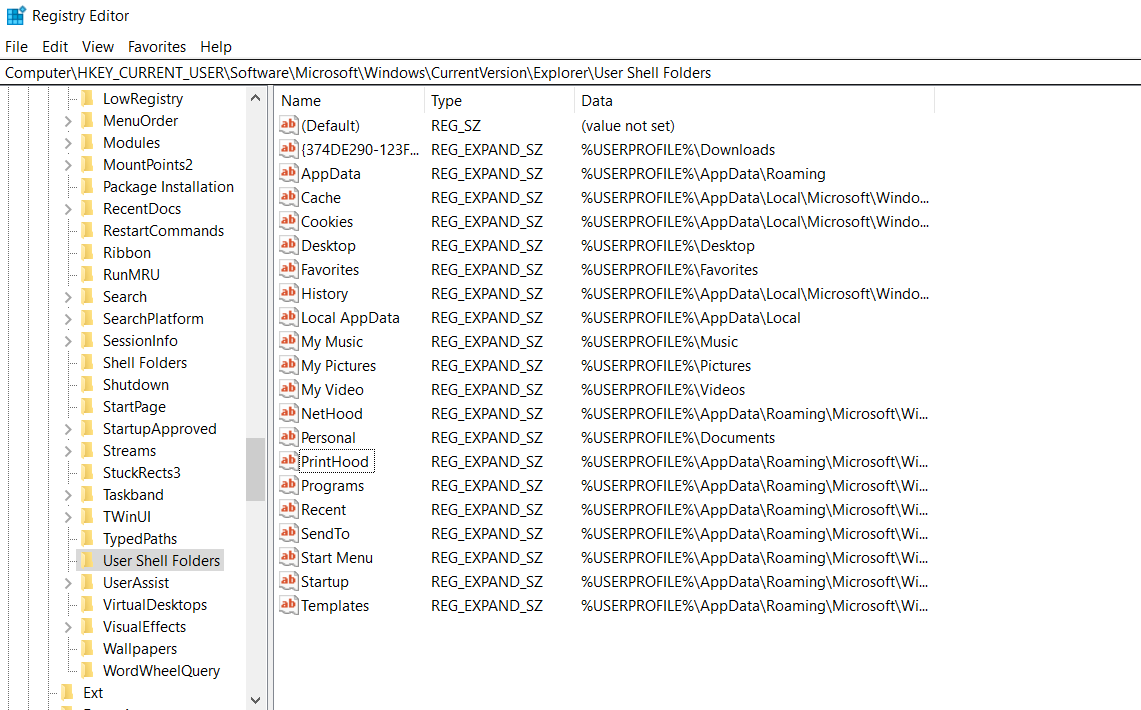This screenshot has width=1141, height=710.
Task: Select the Start Menu value icon
Action: click(289, 557)
